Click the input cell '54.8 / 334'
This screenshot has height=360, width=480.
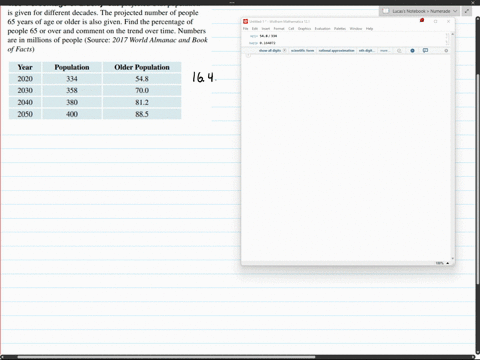(x=268, y=36)
